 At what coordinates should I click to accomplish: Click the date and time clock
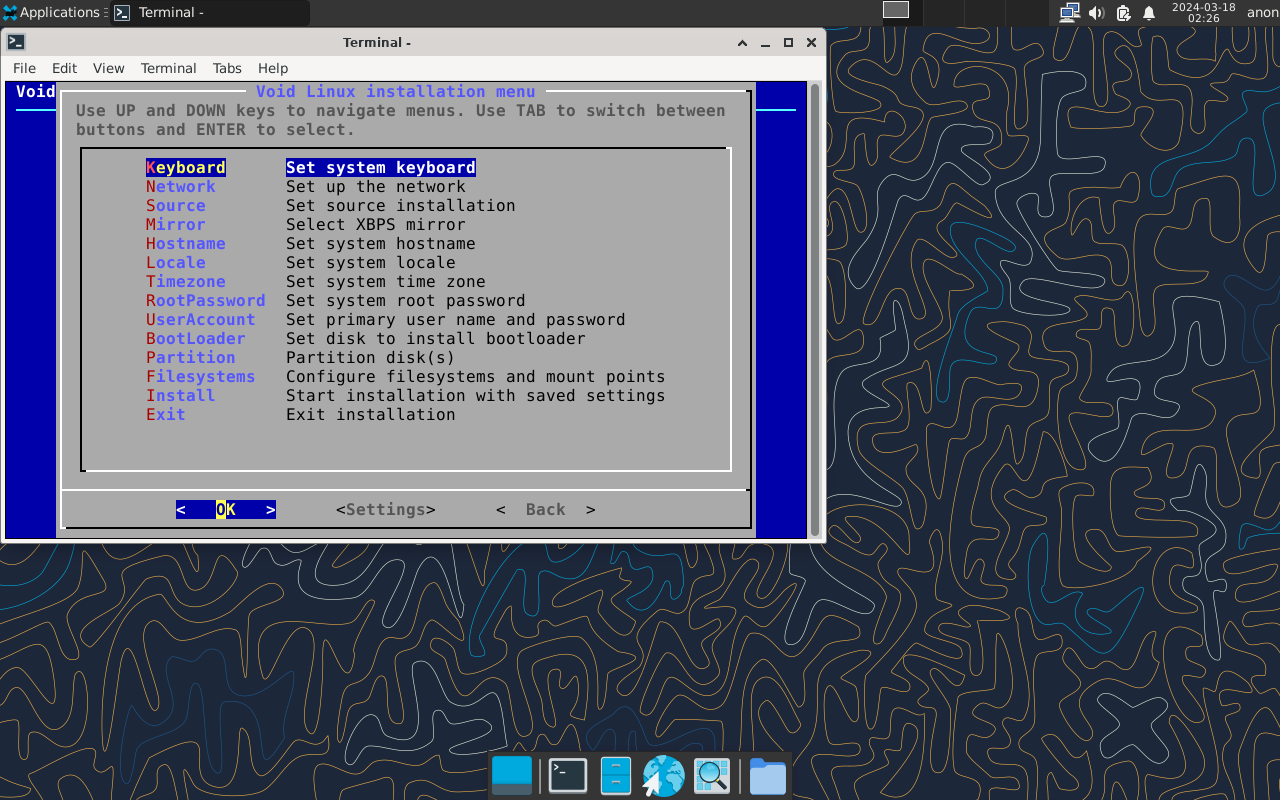(x=1203, y=12)
